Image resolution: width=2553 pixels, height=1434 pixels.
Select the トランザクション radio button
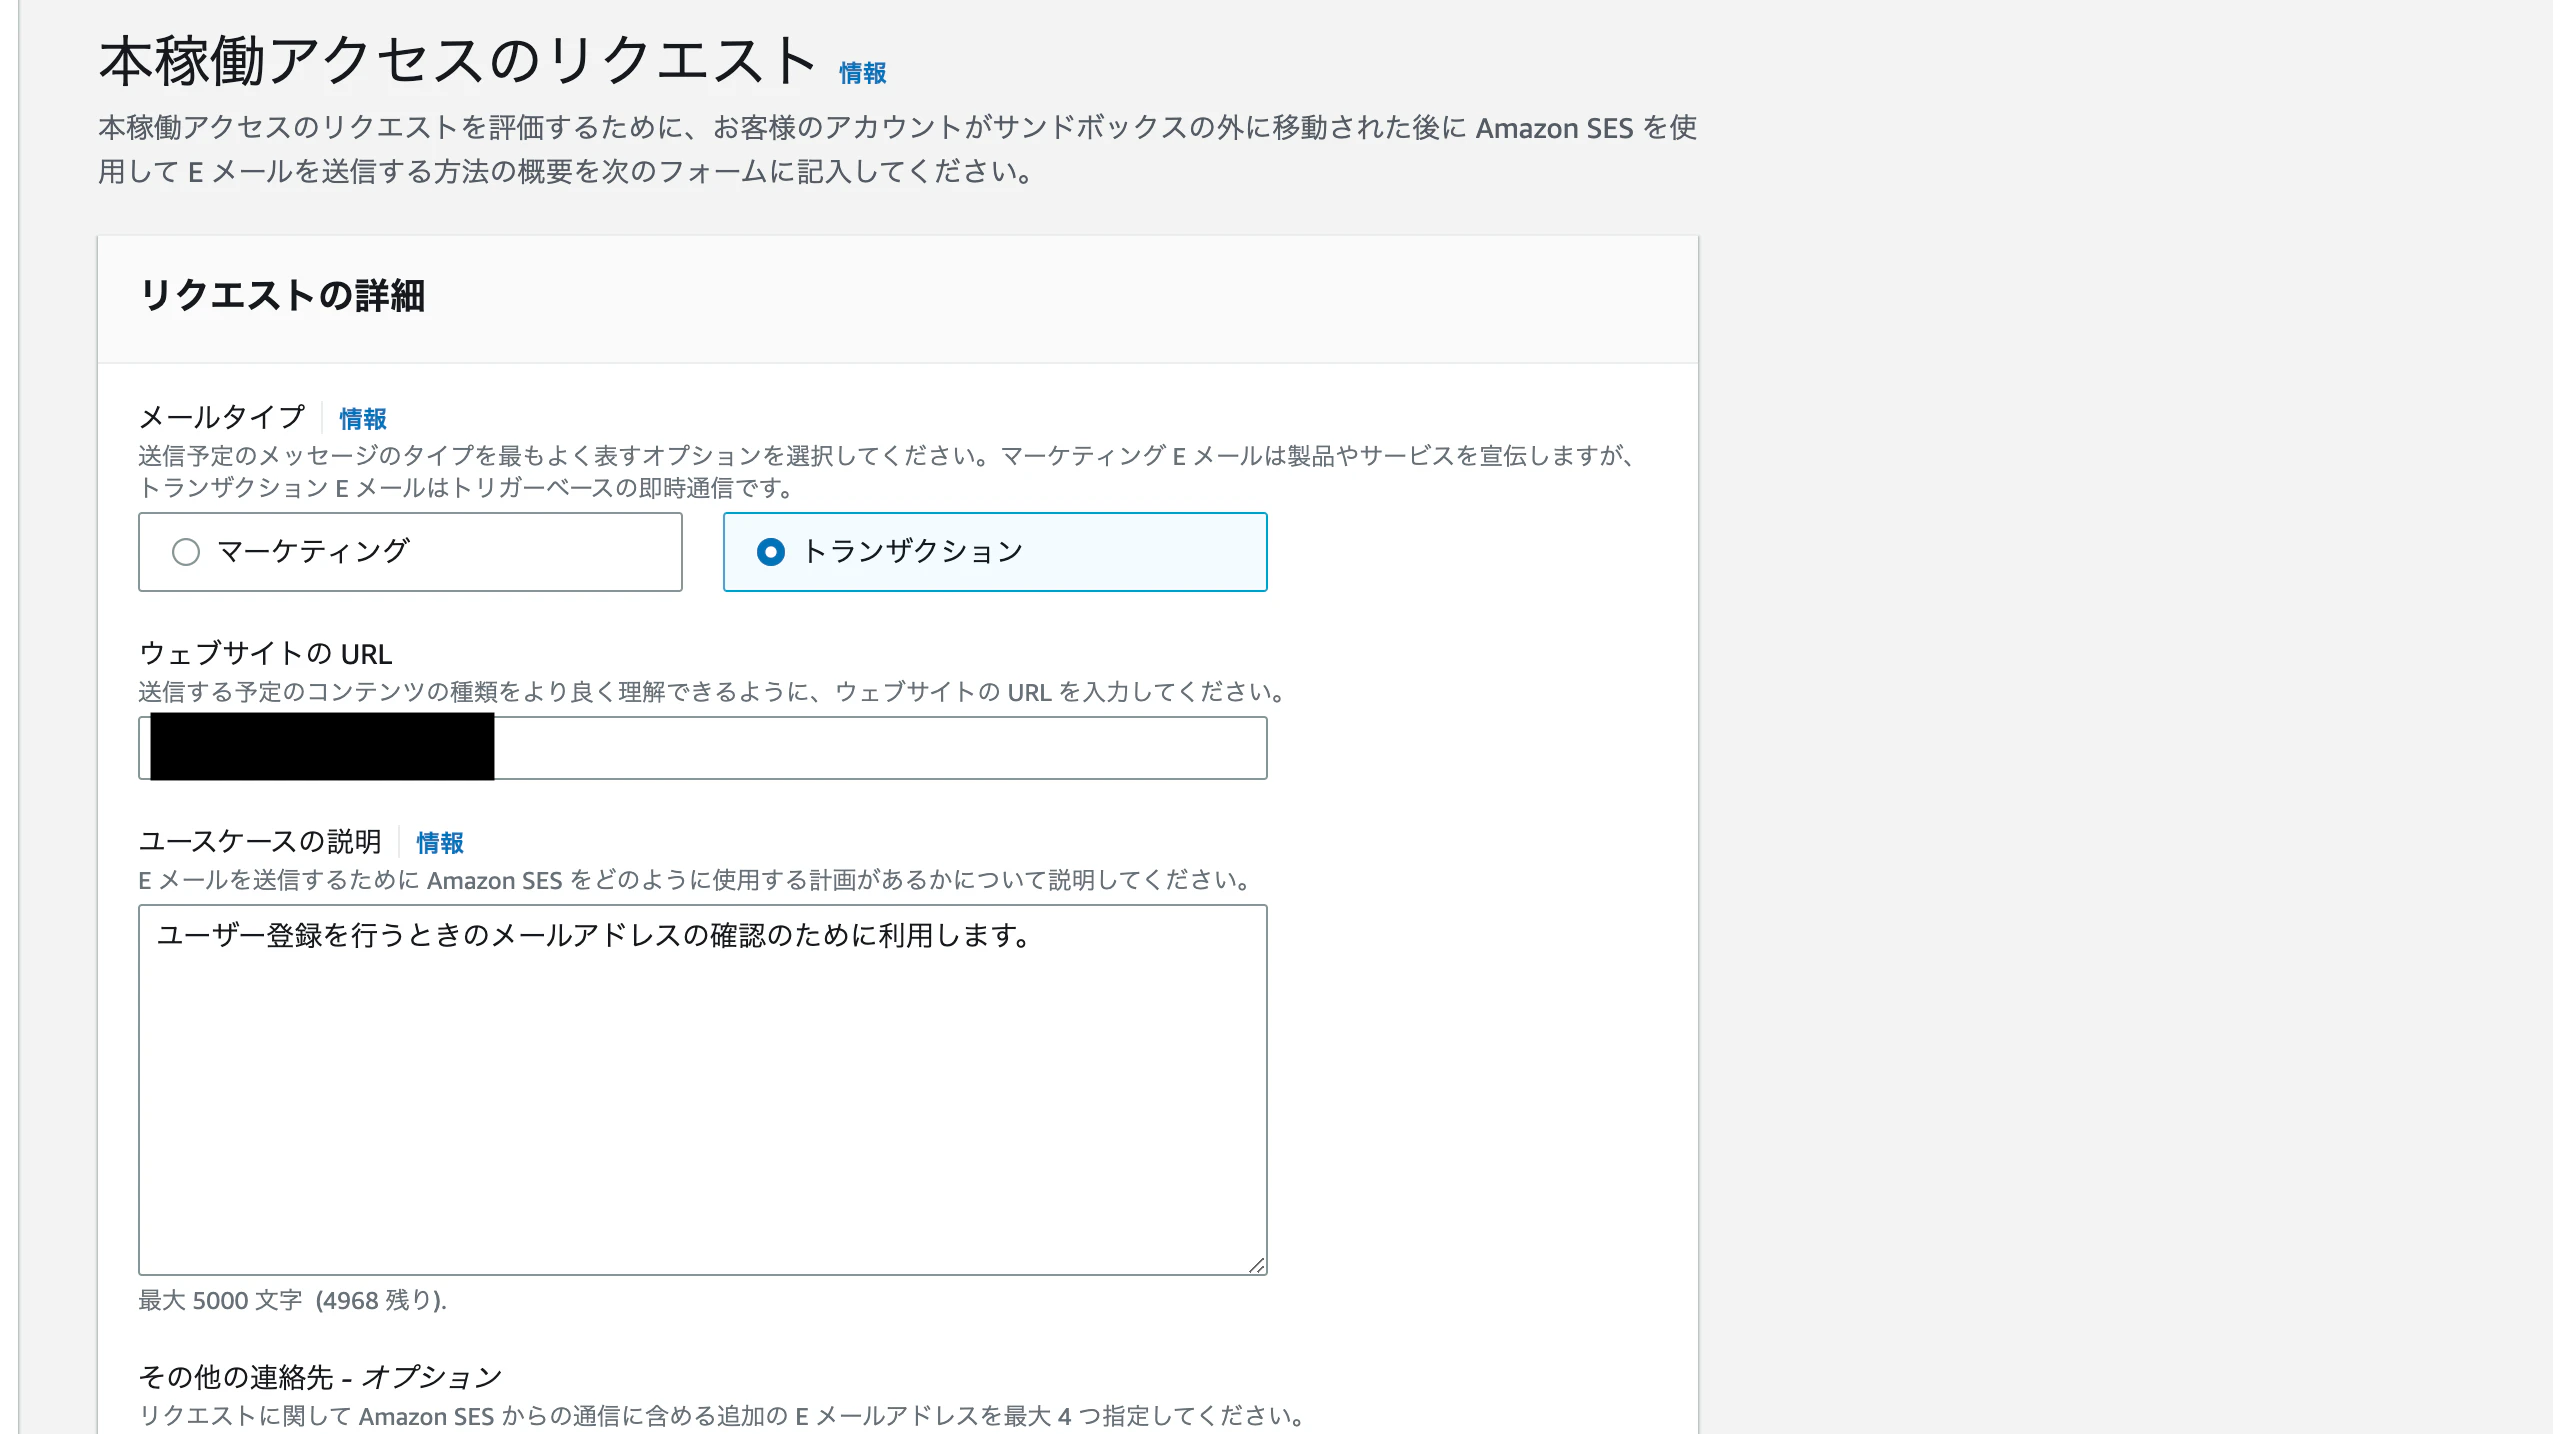click(771, 550)
